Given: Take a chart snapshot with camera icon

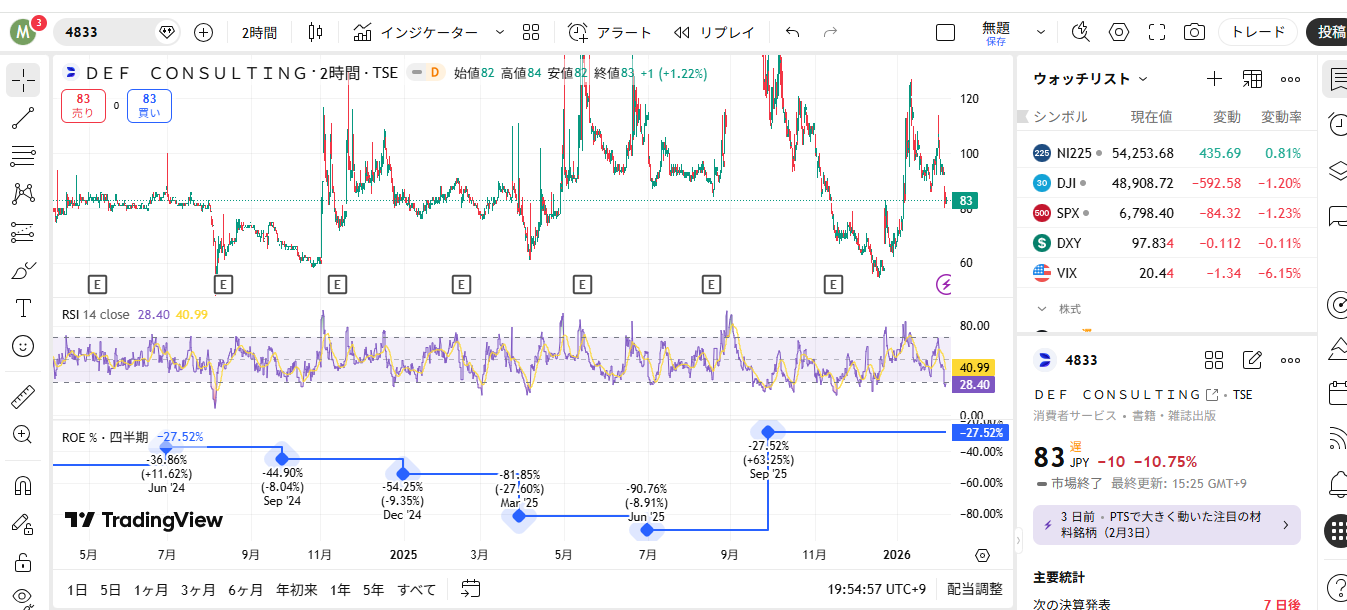Looking at the screenshot, I should (x=1194, y=32).
